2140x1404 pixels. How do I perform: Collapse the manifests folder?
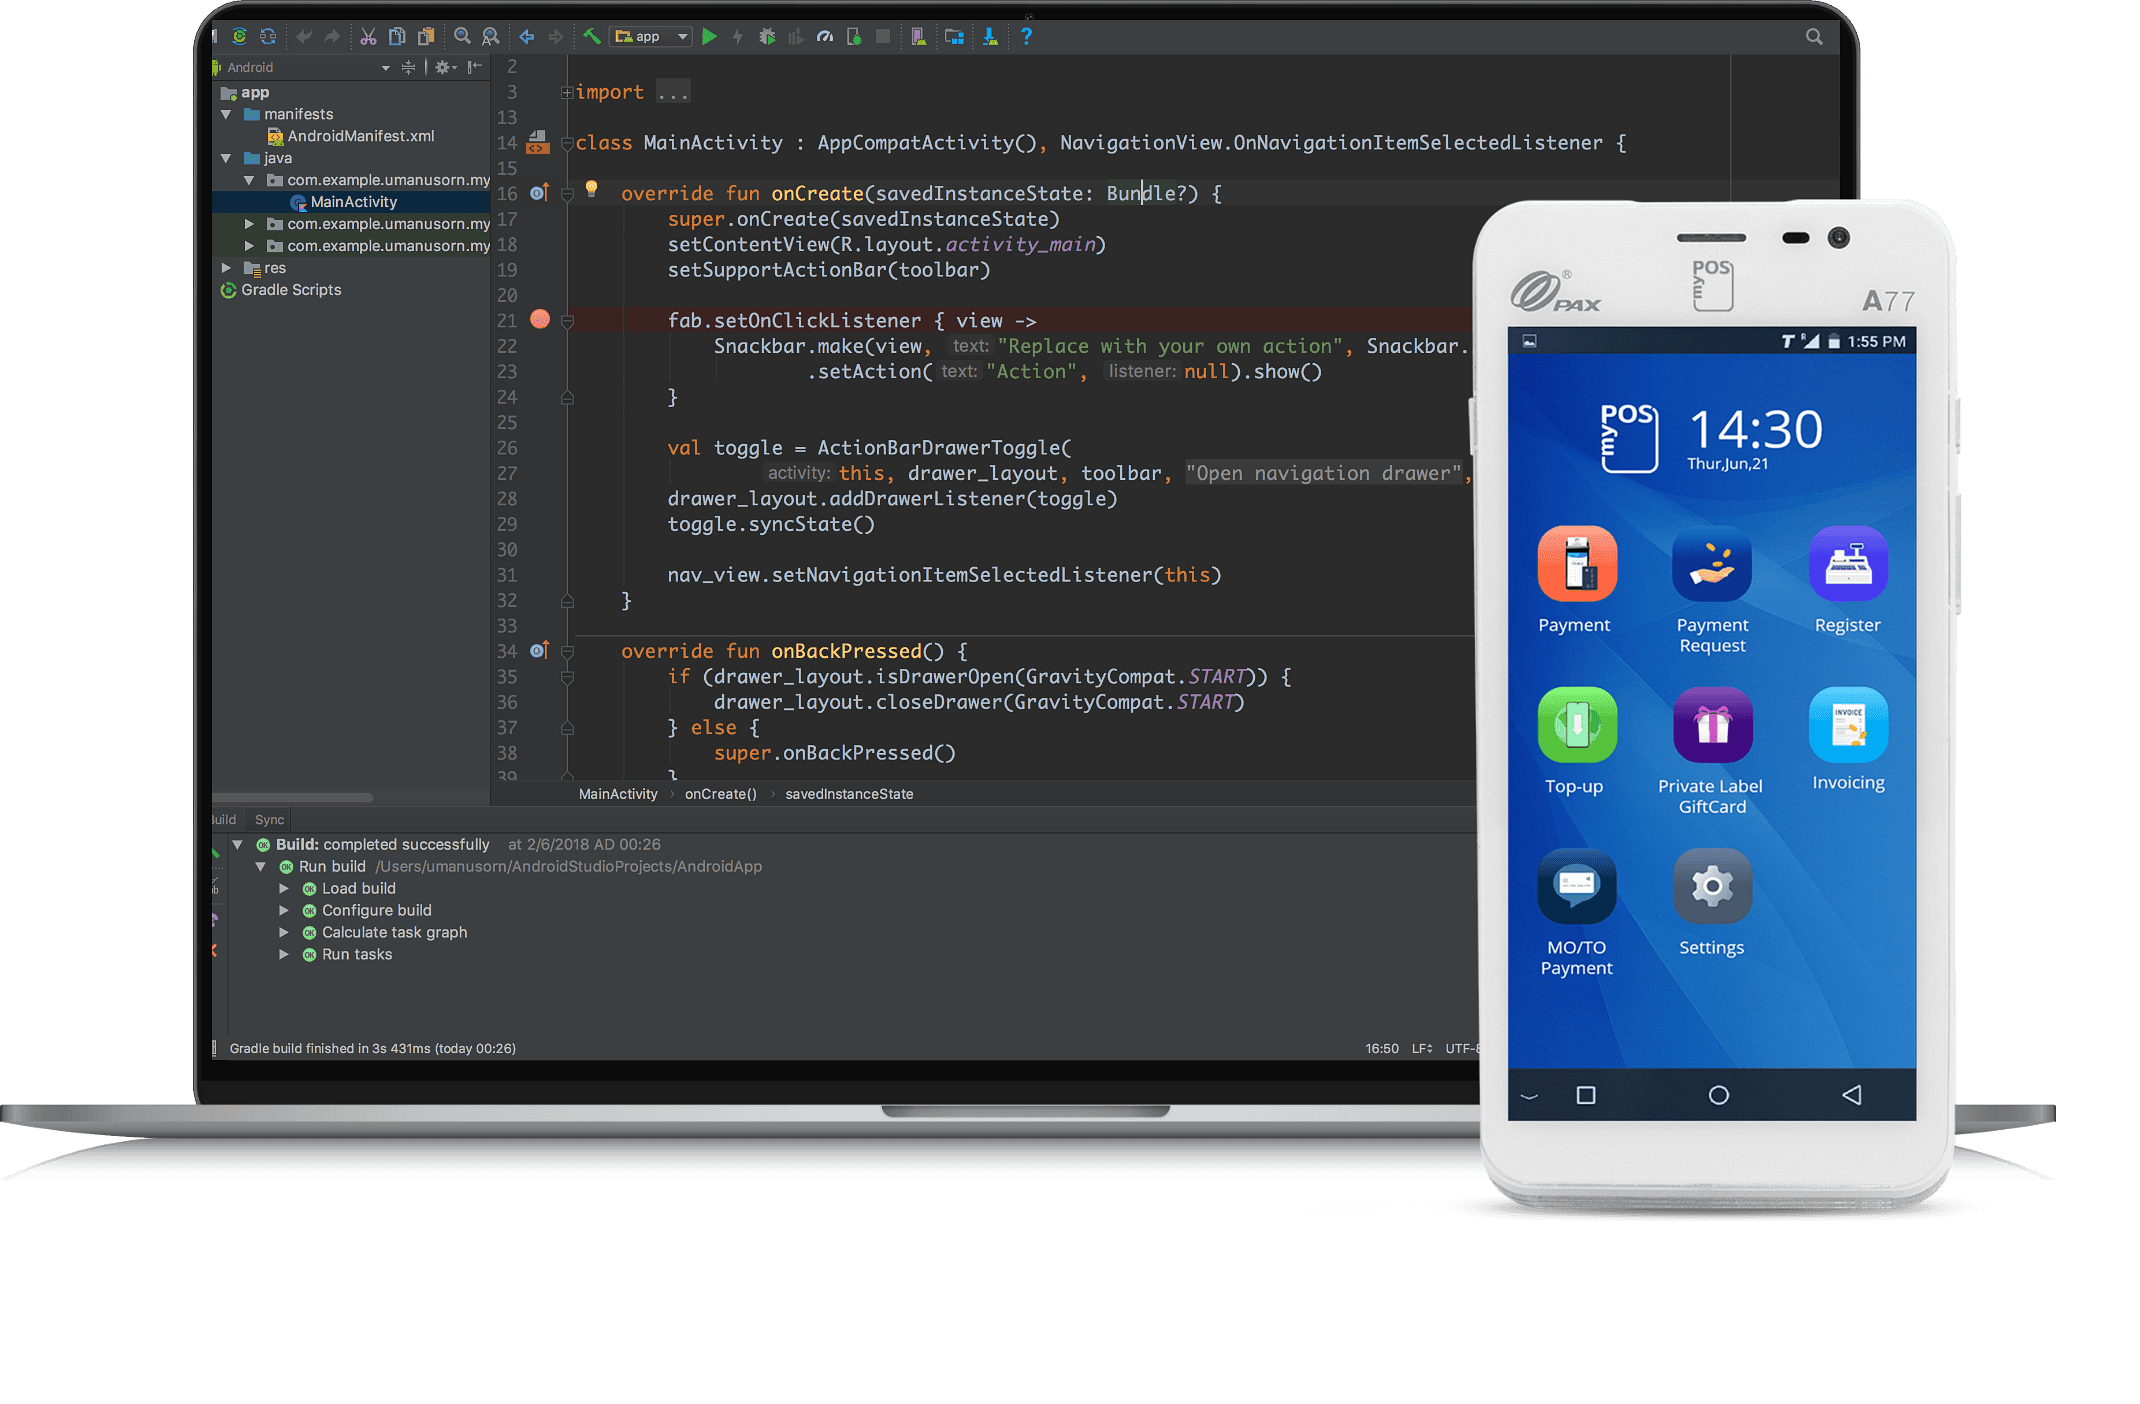(226, 113)
